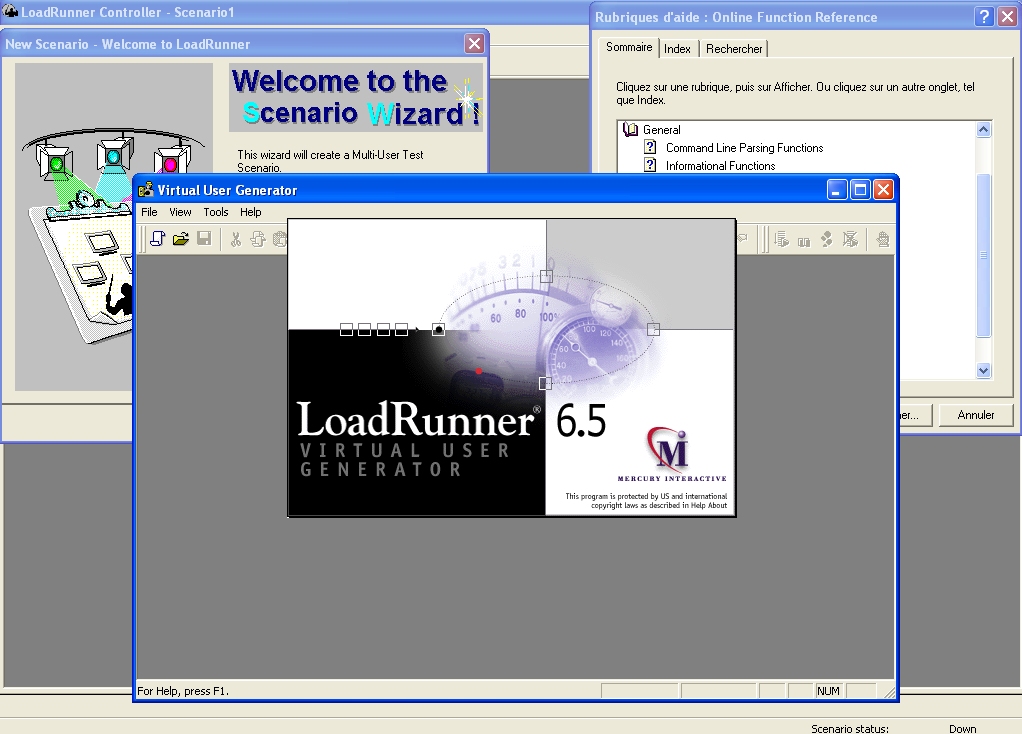Maximize the Virtual User Generator window

click(x=860, y=190)
